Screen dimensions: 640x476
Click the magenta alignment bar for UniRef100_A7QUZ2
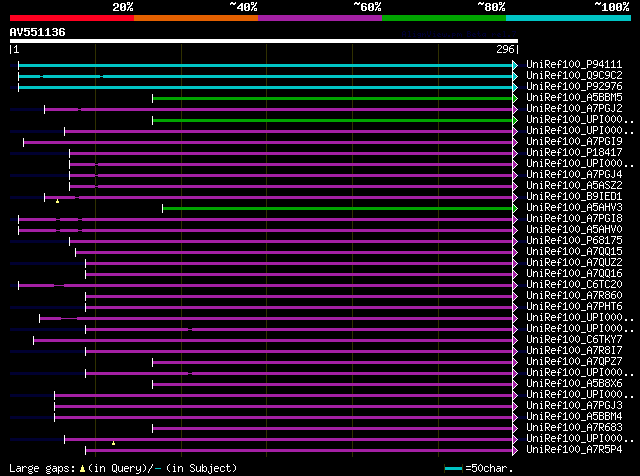coord(300,263)
